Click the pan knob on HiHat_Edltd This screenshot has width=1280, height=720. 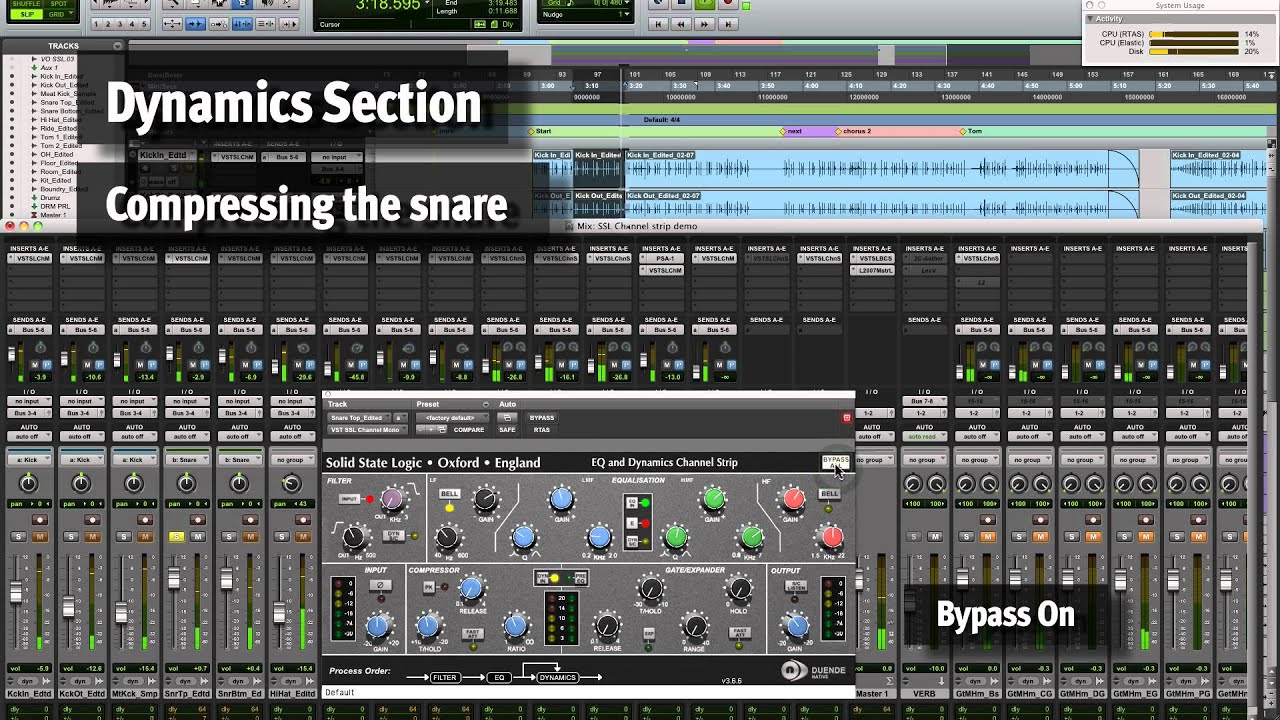click(x=291, y=484)
